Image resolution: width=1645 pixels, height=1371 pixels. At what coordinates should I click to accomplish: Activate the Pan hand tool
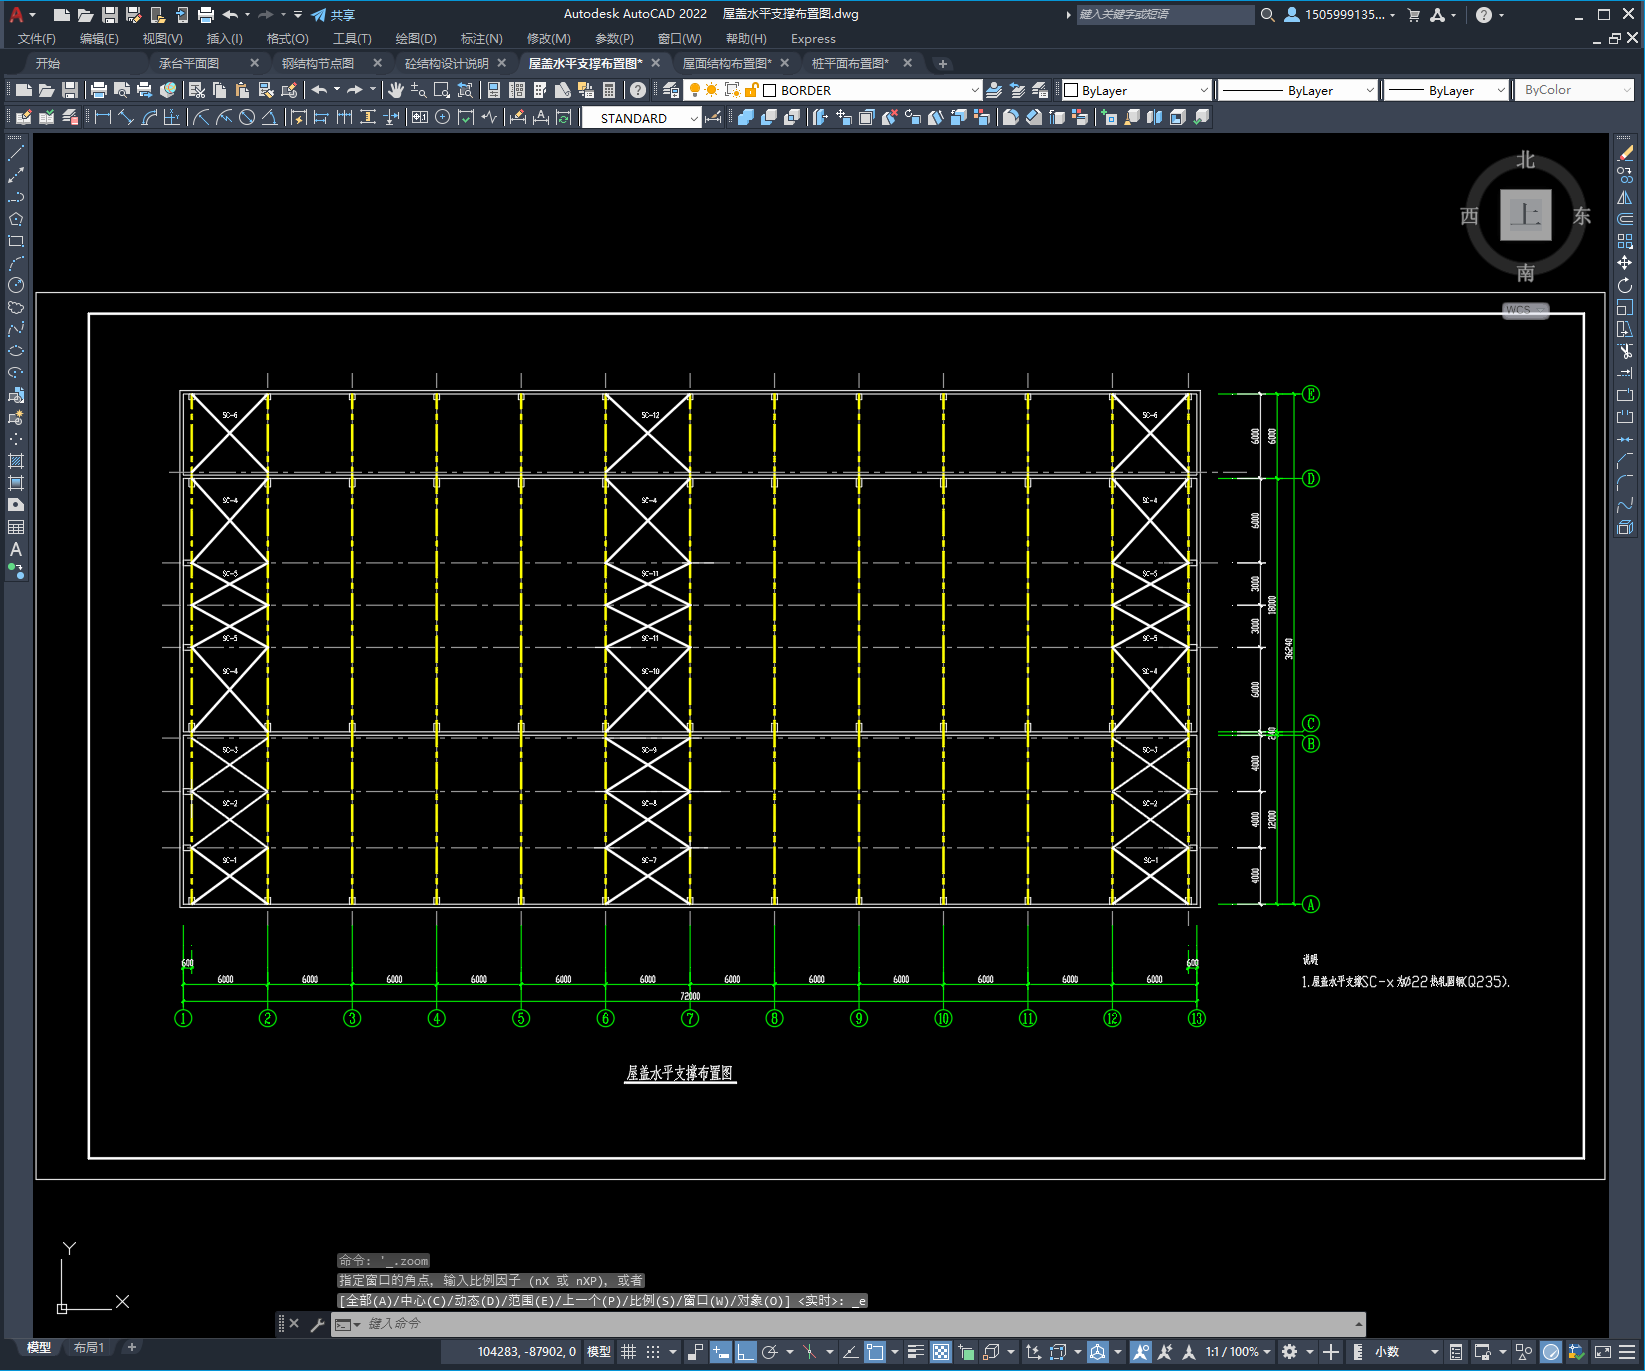(396, 90)
